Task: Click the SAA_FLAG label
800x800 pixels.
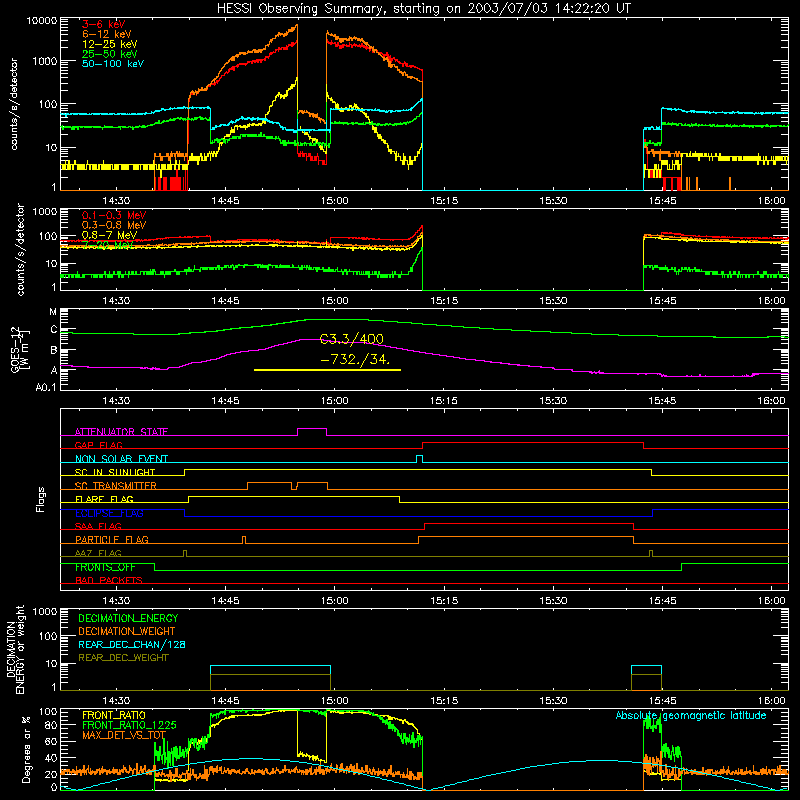Action: click(x=98, y=526)
